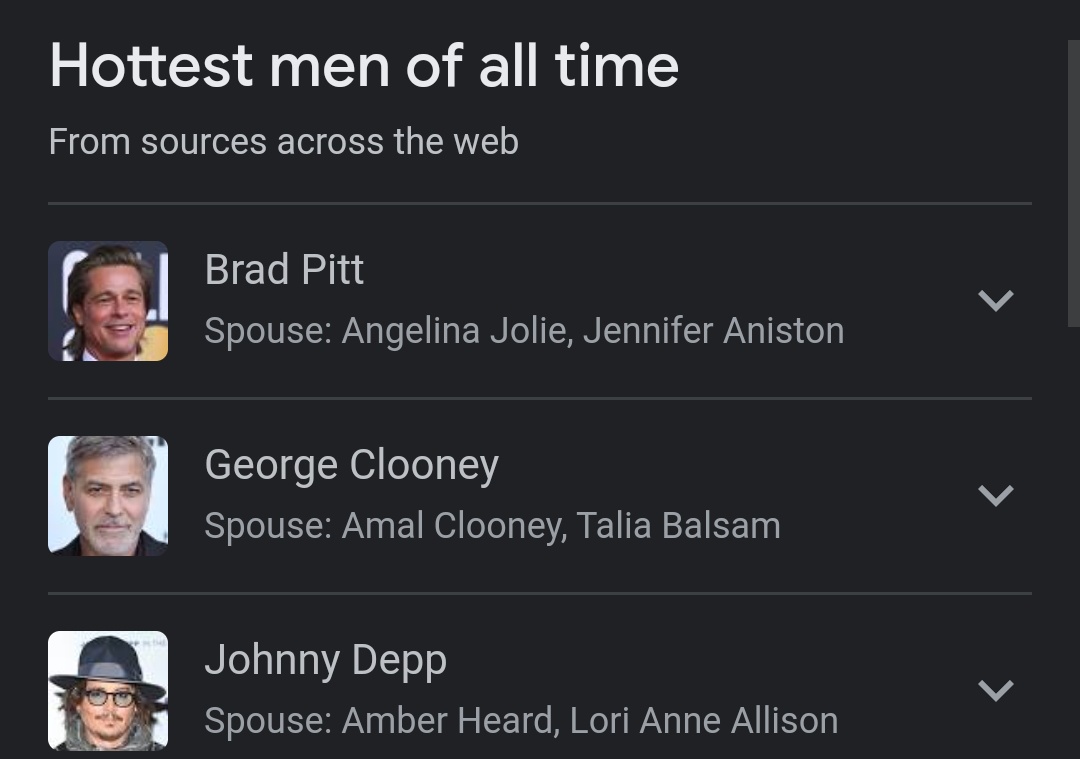Click the Hottest men of all time heading

click(x=364, y=66)
